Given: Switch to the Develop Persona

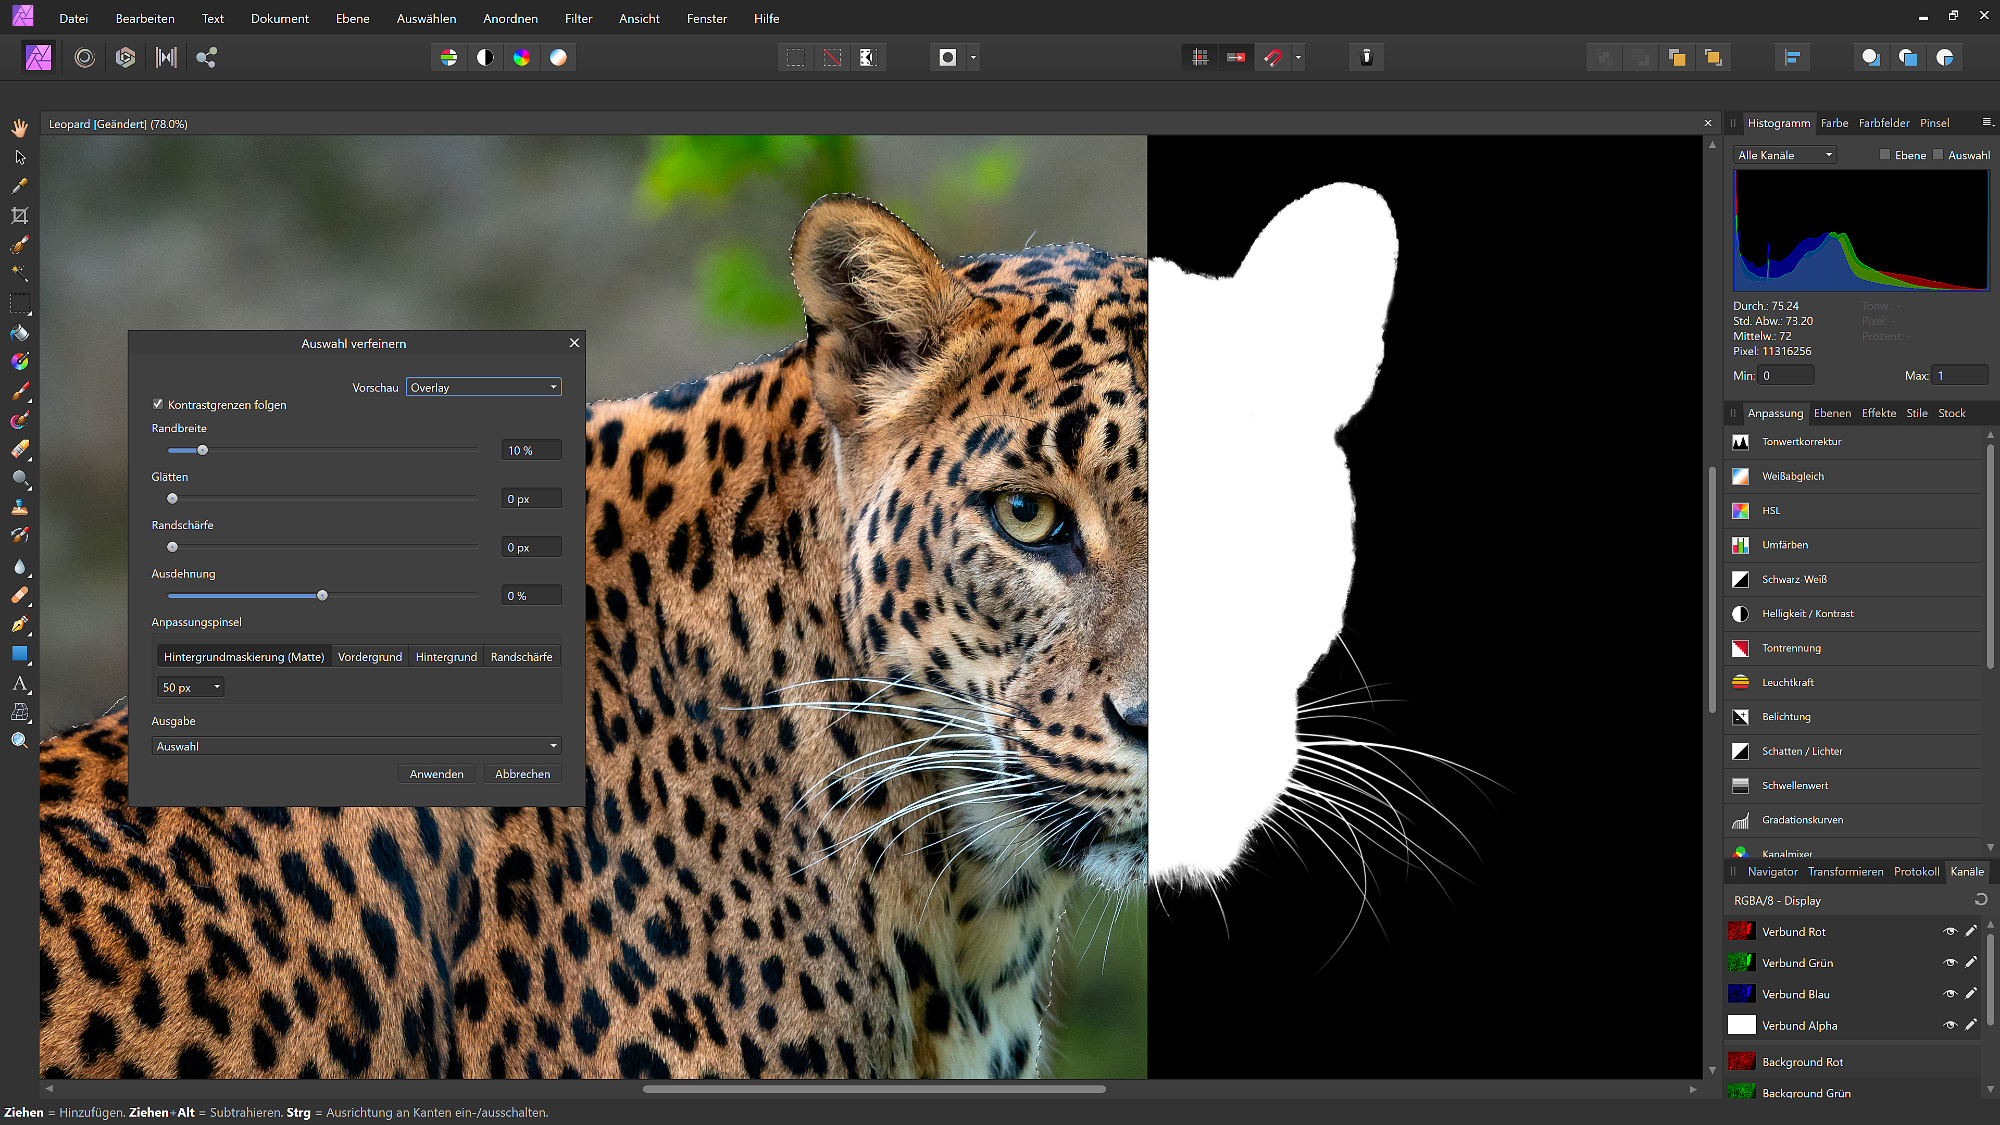Looking at the screenshot, I should pyautogui.click(x=125, y=58).
